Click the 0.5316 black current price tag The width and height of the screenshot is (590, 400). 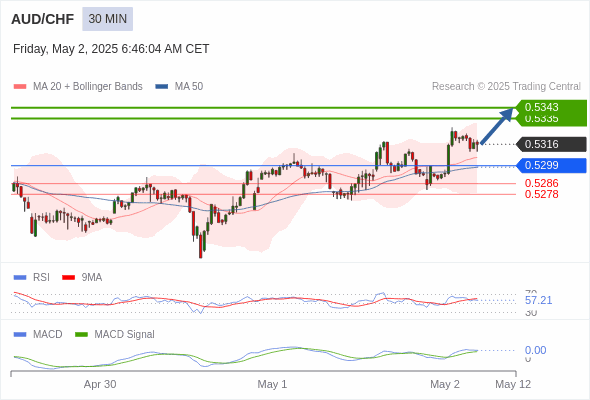(551, 144)
